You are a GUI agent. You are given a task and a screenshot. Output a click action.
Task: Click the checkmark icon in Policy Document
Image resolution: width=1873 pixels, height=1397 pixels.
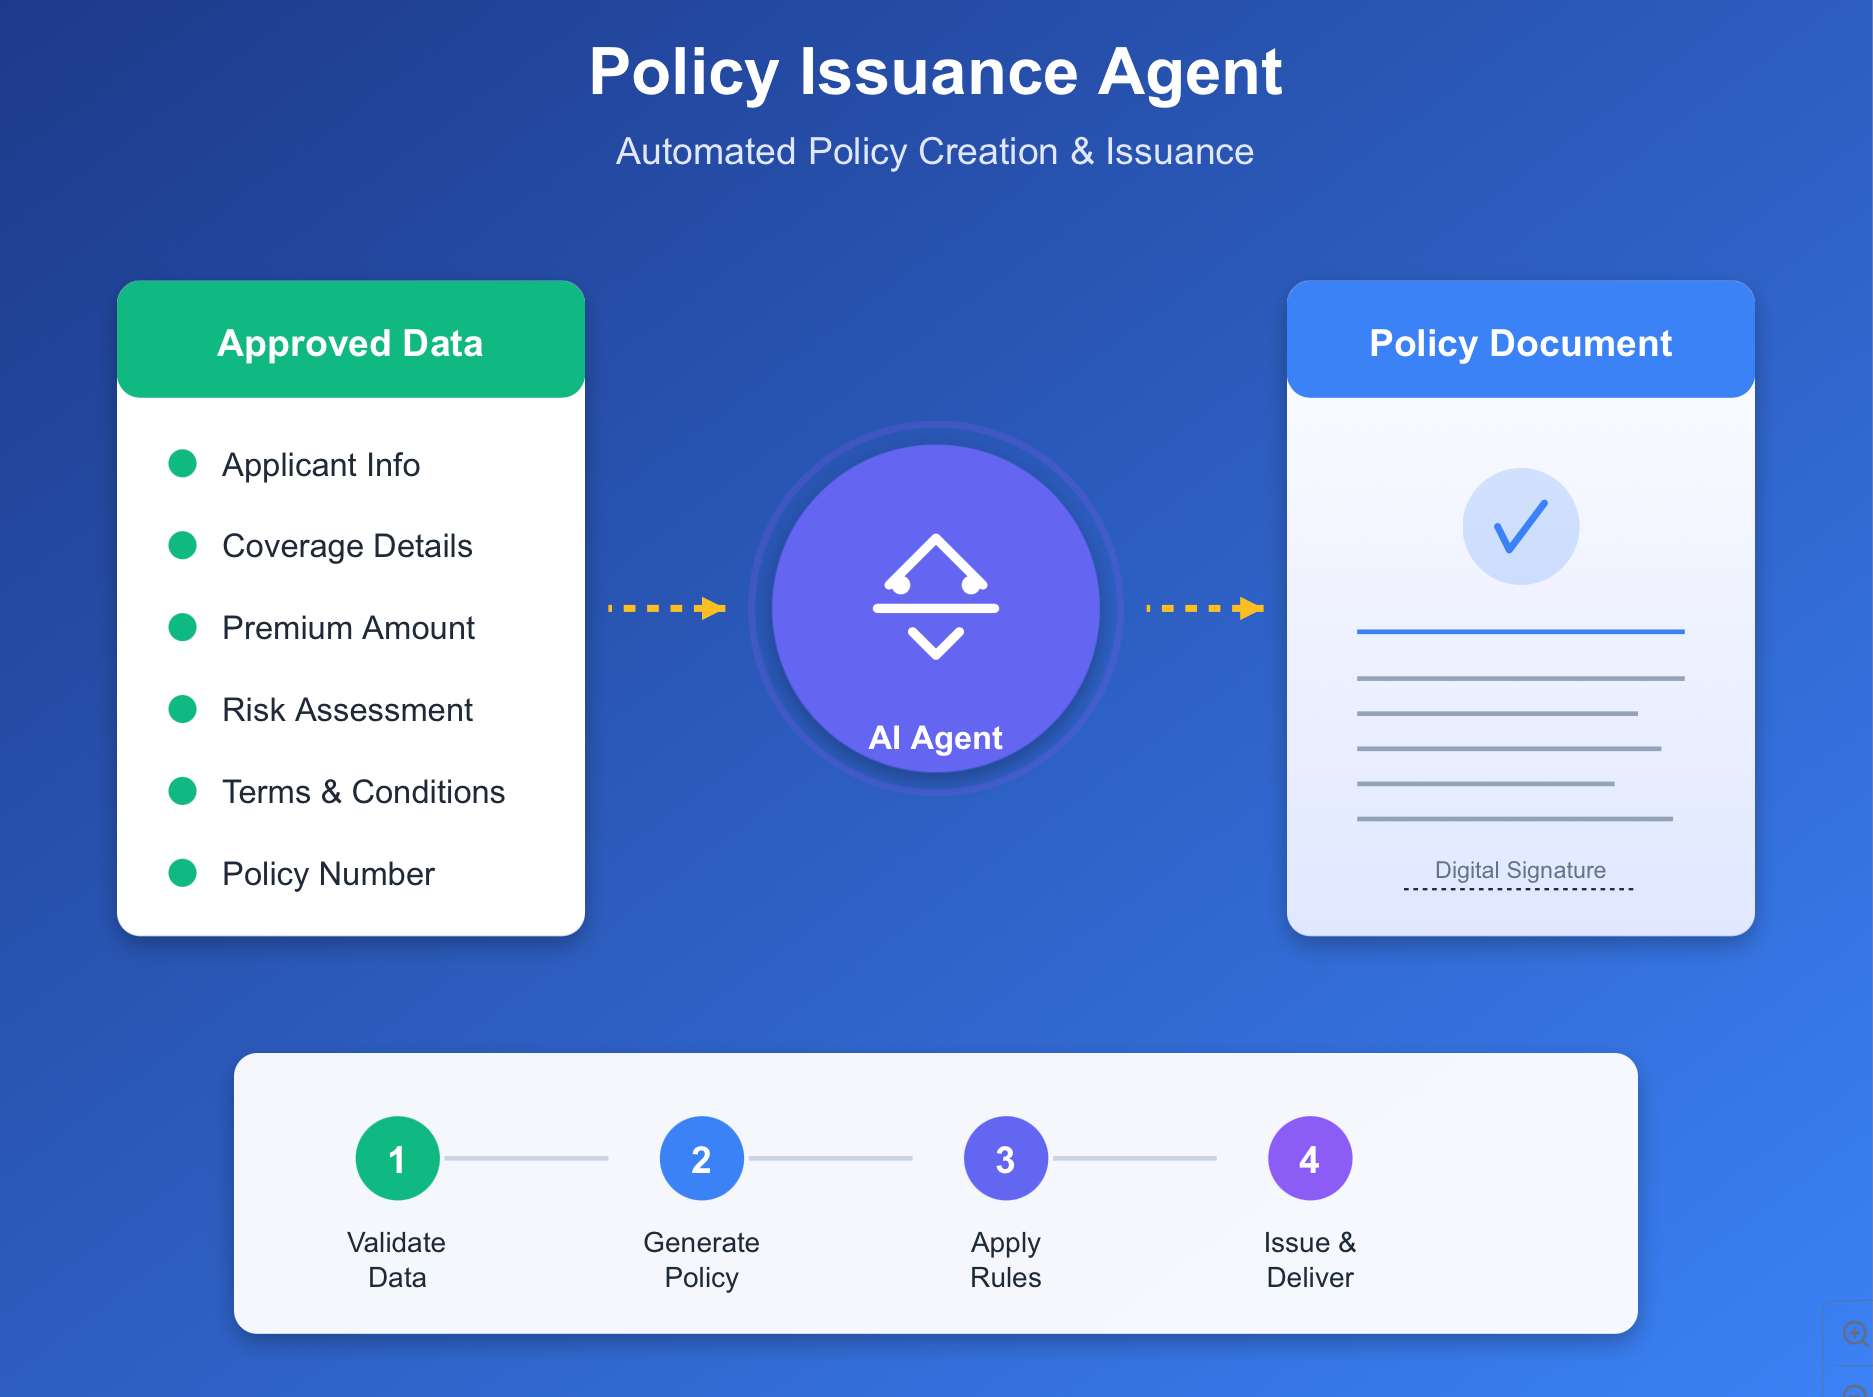(1520, 526)
